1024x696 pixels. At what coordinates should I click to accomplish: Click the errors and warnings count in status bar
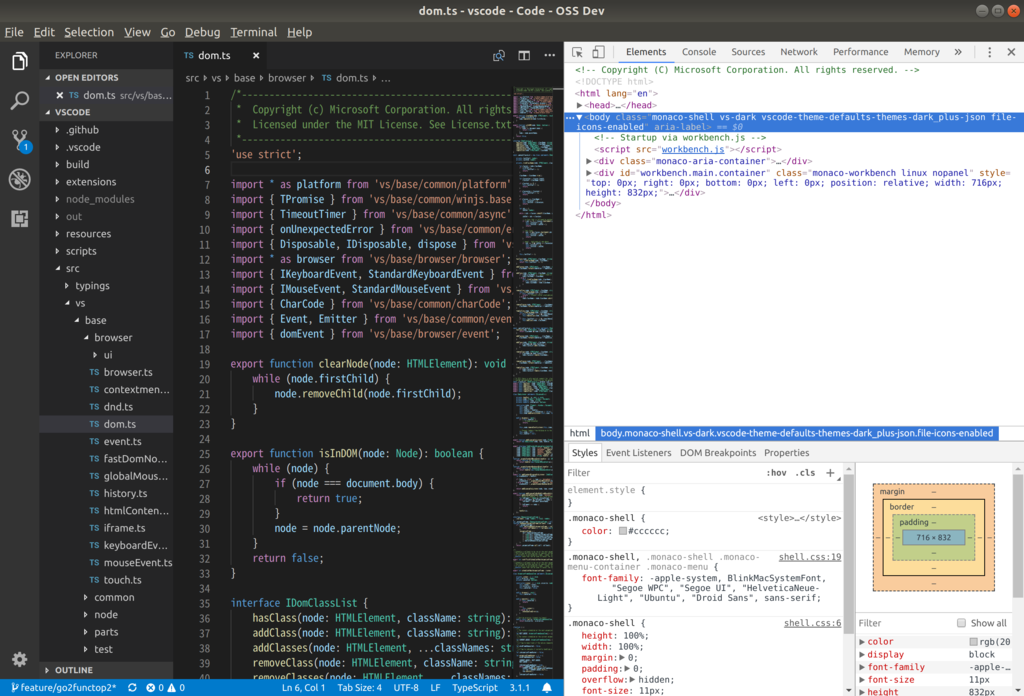click(x=165, y=688)
